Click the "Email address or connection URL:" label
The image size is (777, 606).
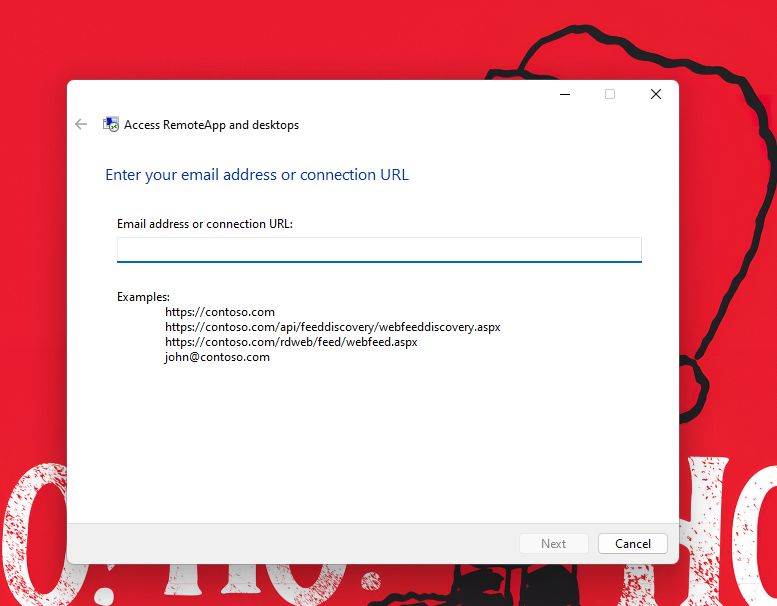tap(205, 224)
